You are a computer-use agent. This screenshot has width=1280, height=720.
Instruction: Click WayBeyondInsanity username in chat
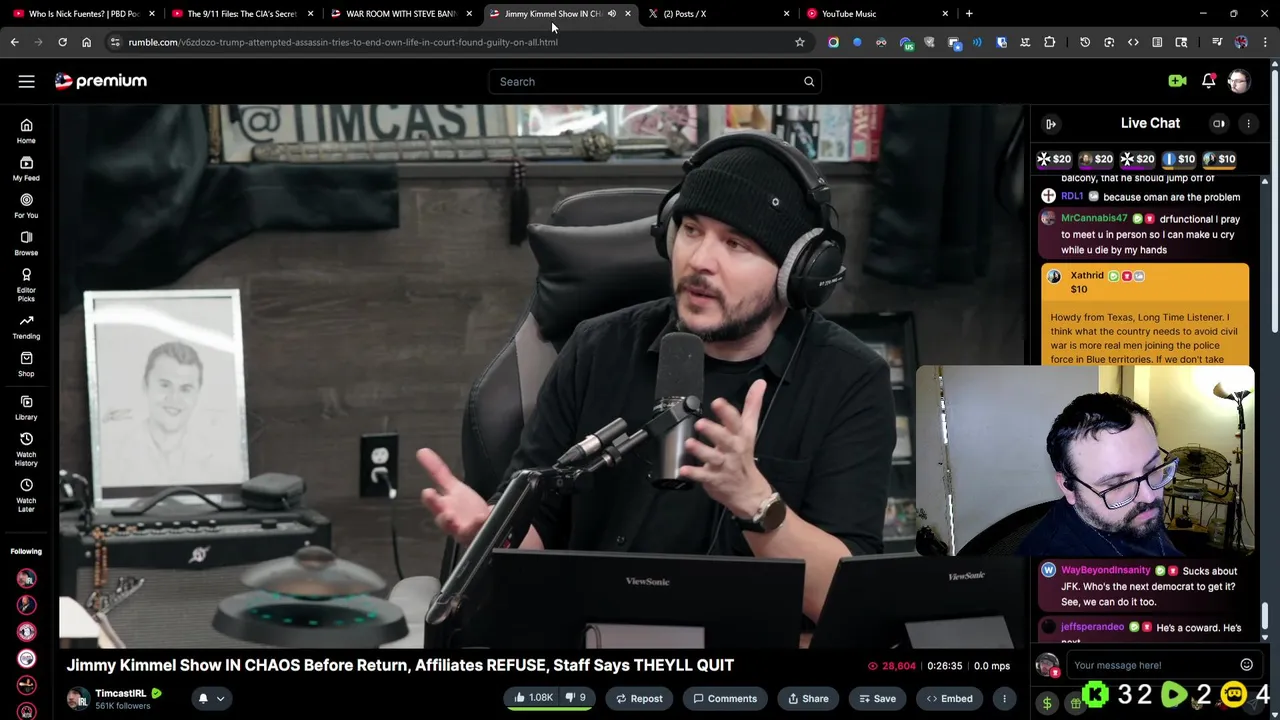tap(1105, 570)
